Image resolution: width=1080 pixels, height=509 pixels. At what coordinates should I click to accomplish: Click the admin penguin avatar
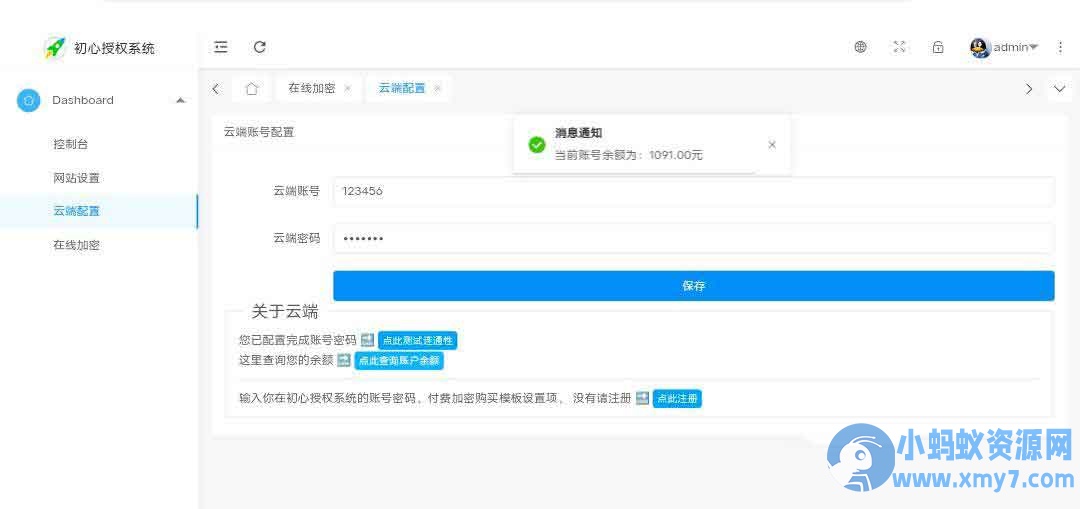(979, 48)
